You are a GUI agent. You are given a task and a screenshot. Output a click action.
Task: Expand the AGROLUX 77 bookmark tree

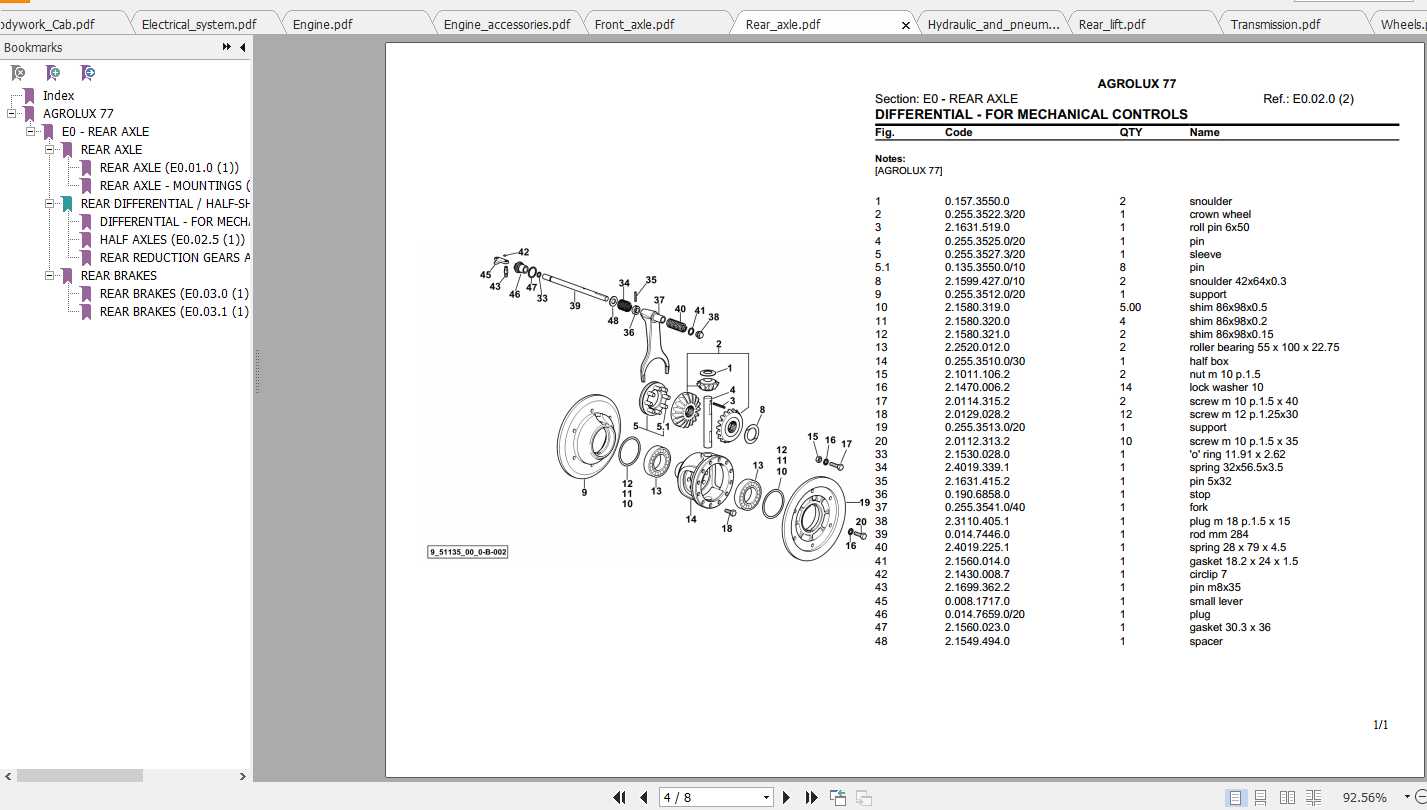coord(10,113)
